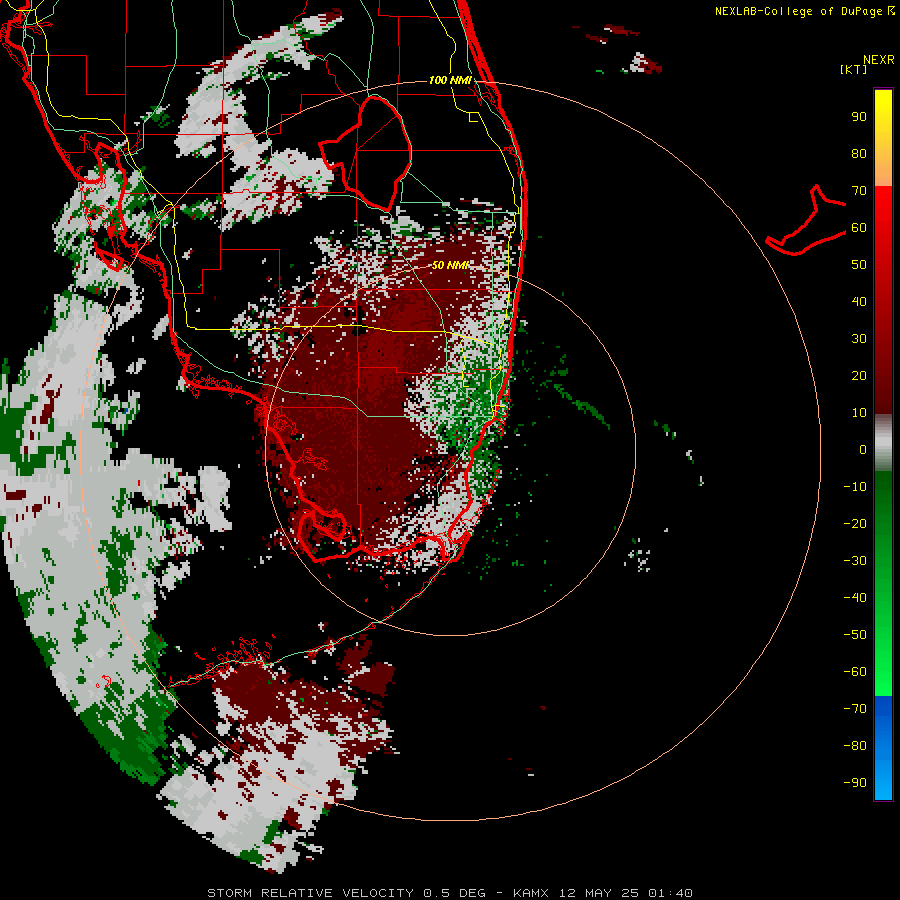Screen dimensions: 900x900
Task: Click the -60 value on velocity scale
Action: point(855,672)
